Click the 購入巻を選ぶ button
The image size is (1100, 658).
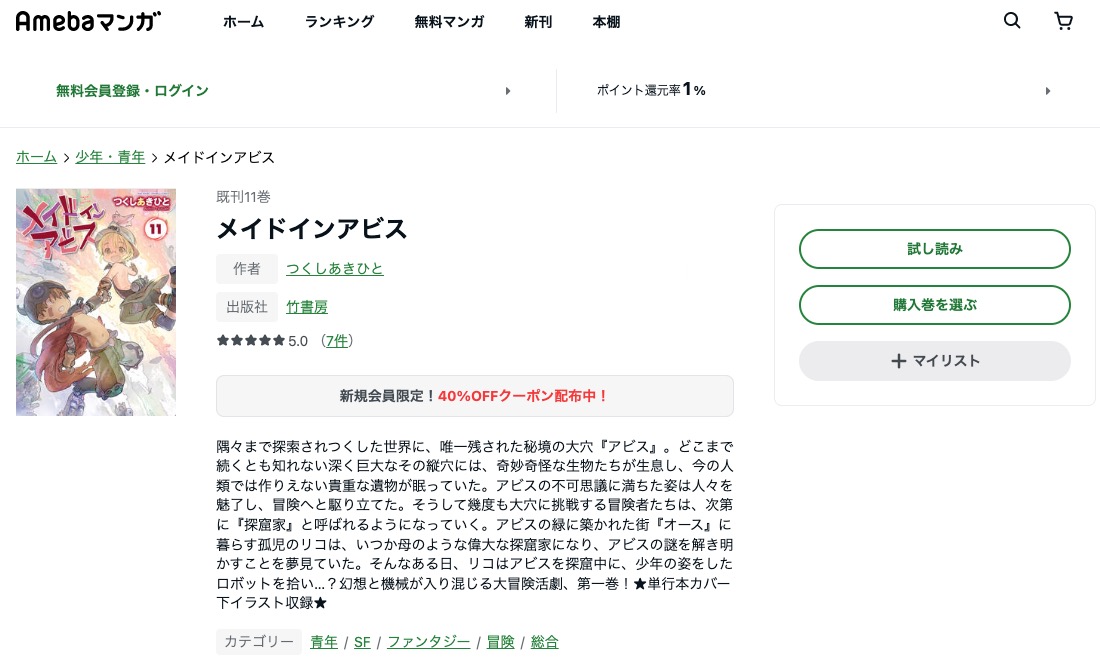(934, 304)
